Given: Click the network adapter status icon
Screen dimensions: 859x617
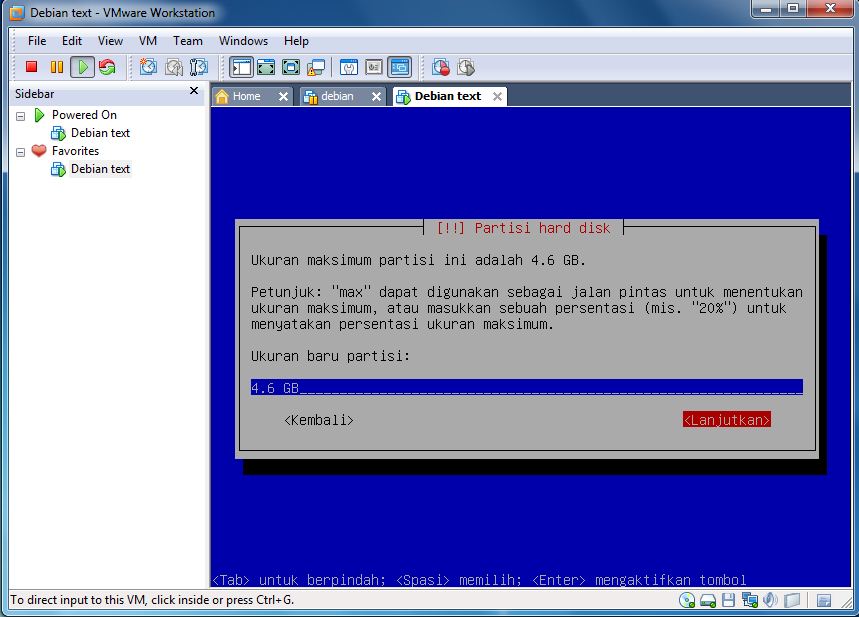Looking at the screenshot, I should click(x=749, y=601).
